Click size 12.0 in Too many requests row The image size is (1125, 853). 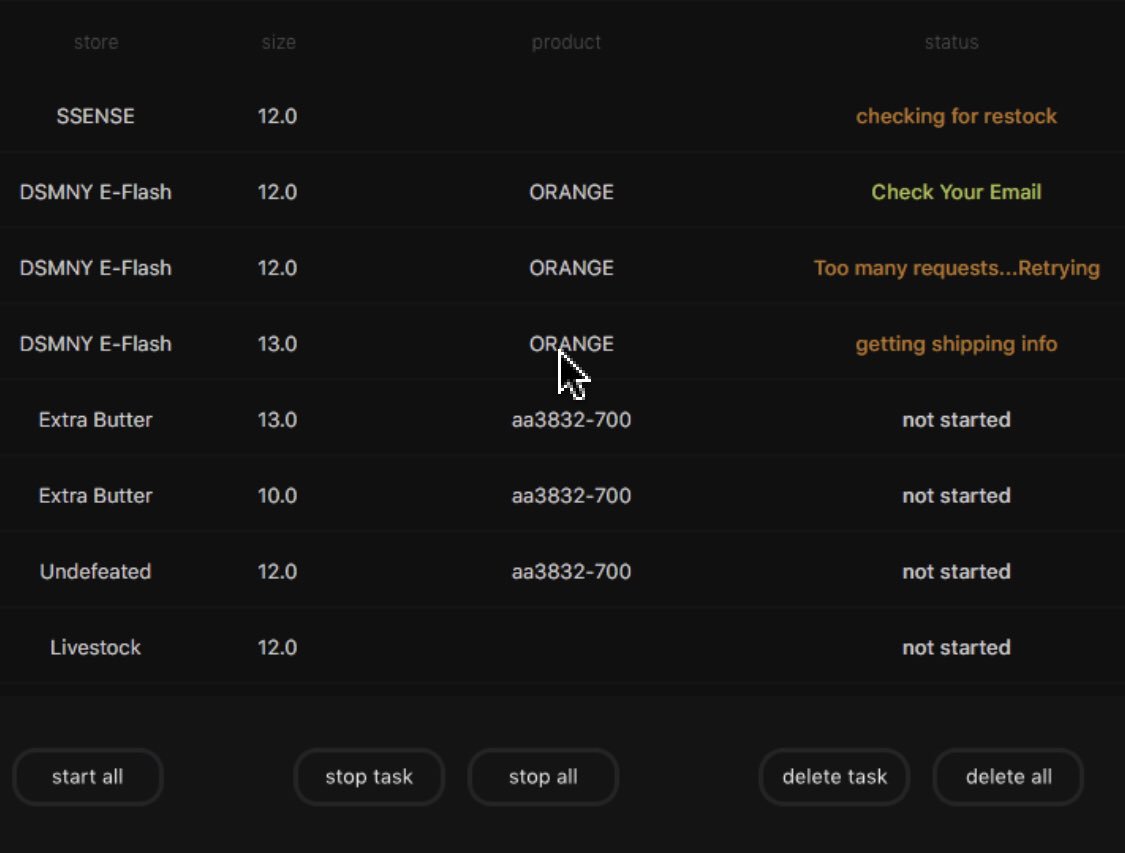[x=278, y=268]
